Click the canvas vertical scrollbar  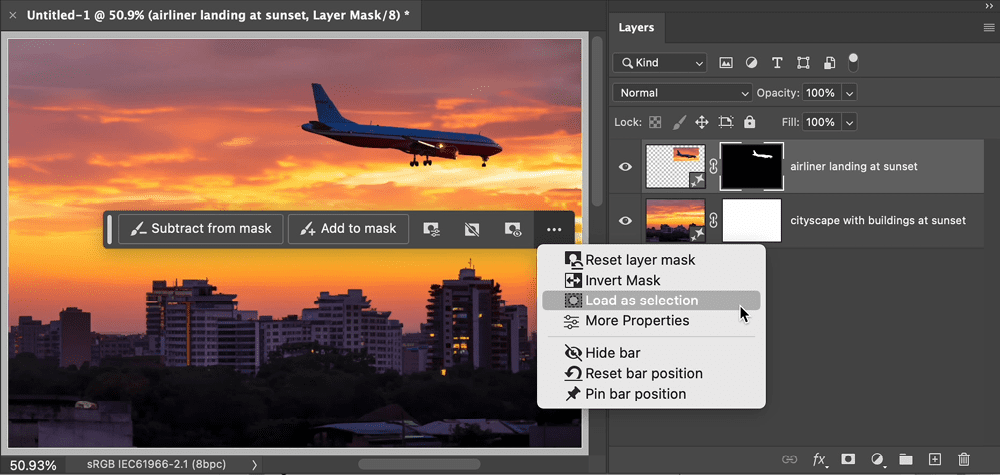(597, 121)
